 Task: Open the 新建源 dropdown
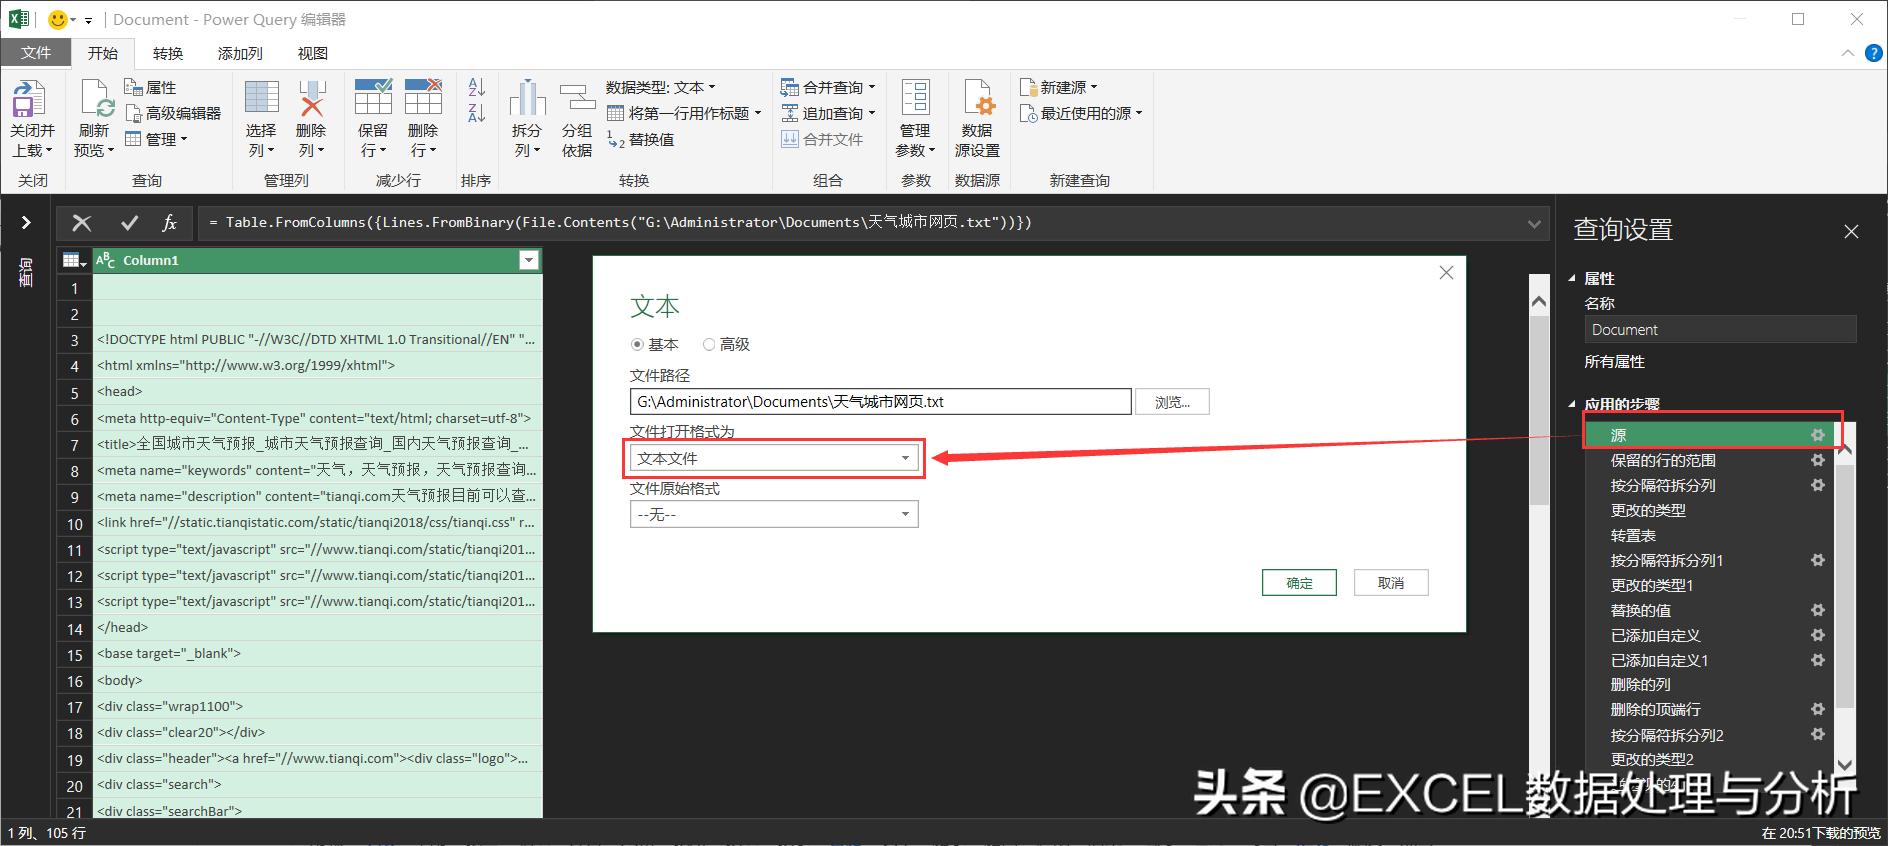pos(1059,87)
